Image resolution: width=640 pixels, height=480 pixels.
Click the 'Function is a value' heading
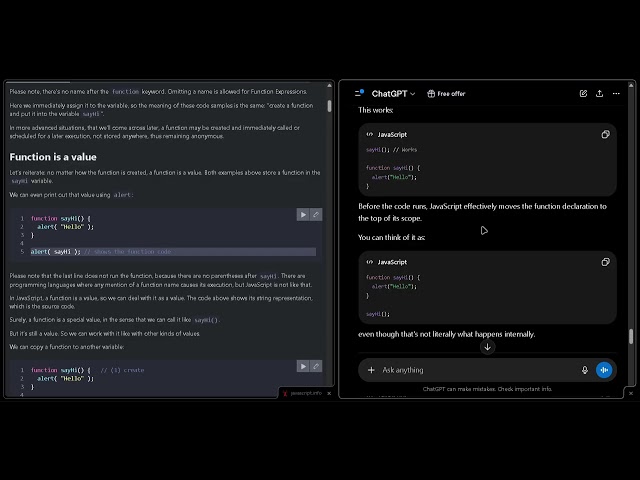point(53,157)
